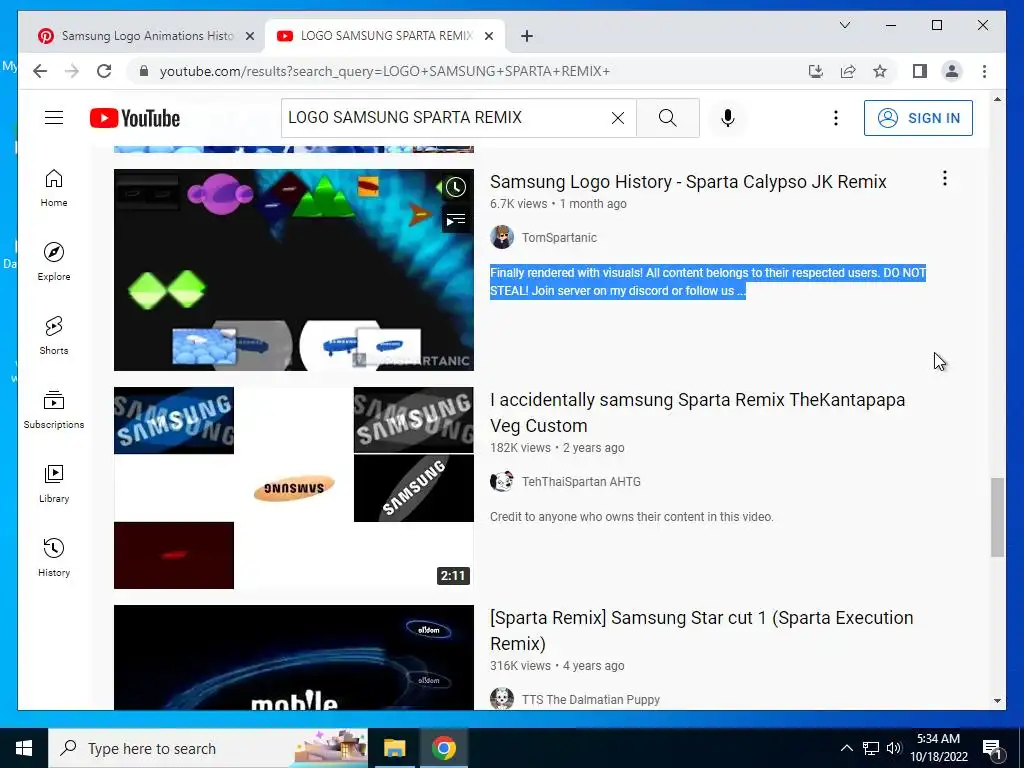
Task: Open the tab search dropdown arrow
Action: click(x=844, y=25)
